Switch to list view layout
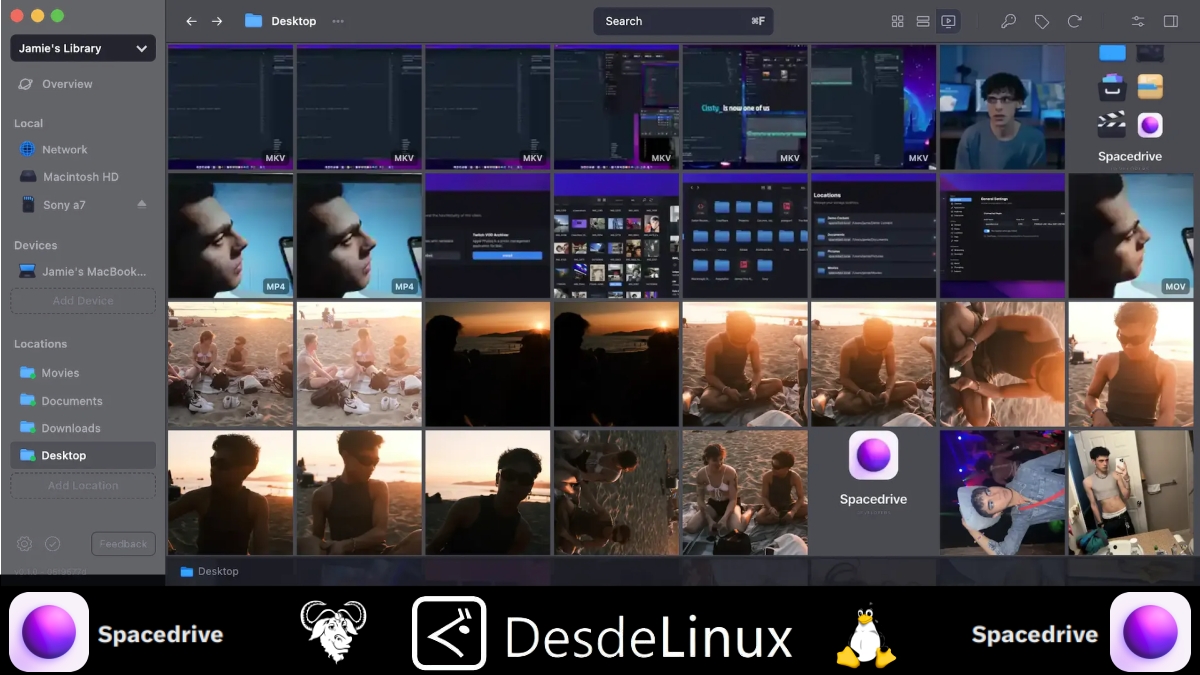 (x=923, y=21)
